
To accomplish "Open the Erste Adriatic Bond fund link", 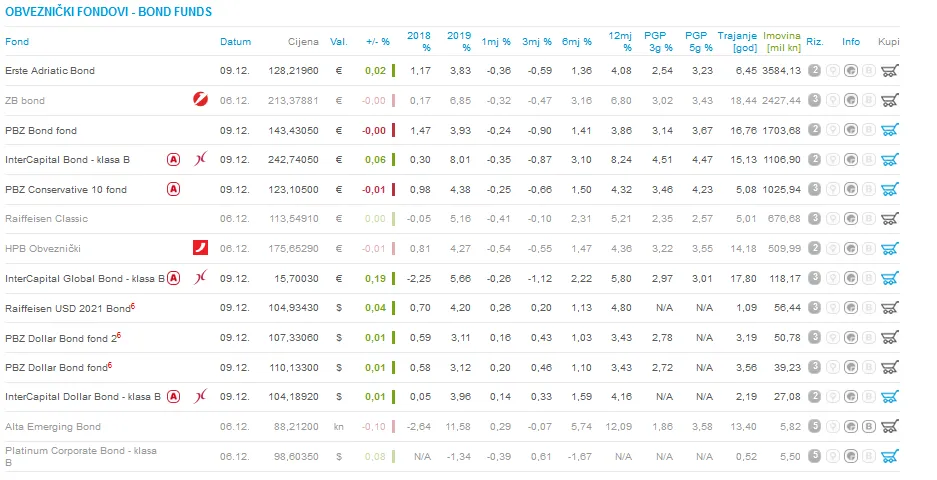I will pos(50,71).
